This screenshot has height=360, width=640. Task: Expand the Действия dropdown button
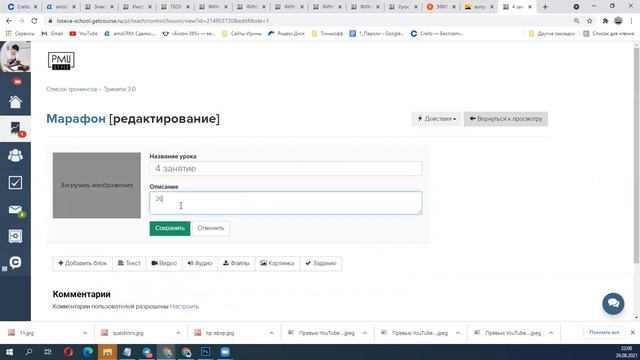[436, 119]
